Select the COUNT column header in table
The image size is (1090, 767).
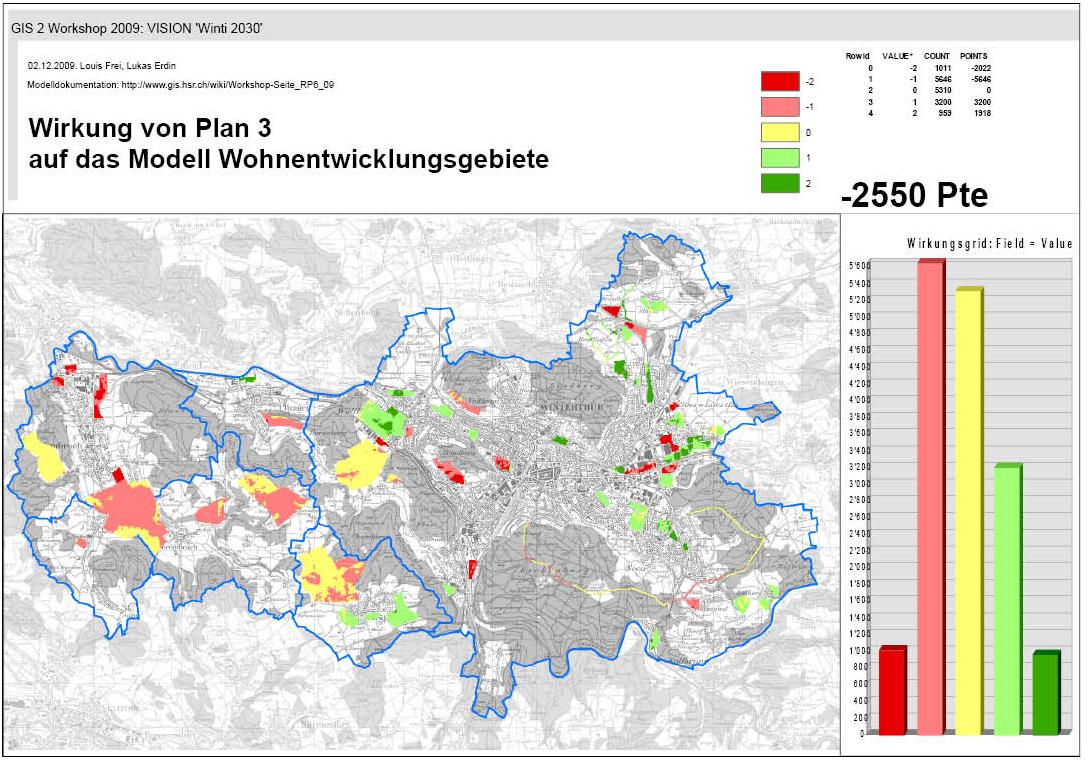(937, 56)
